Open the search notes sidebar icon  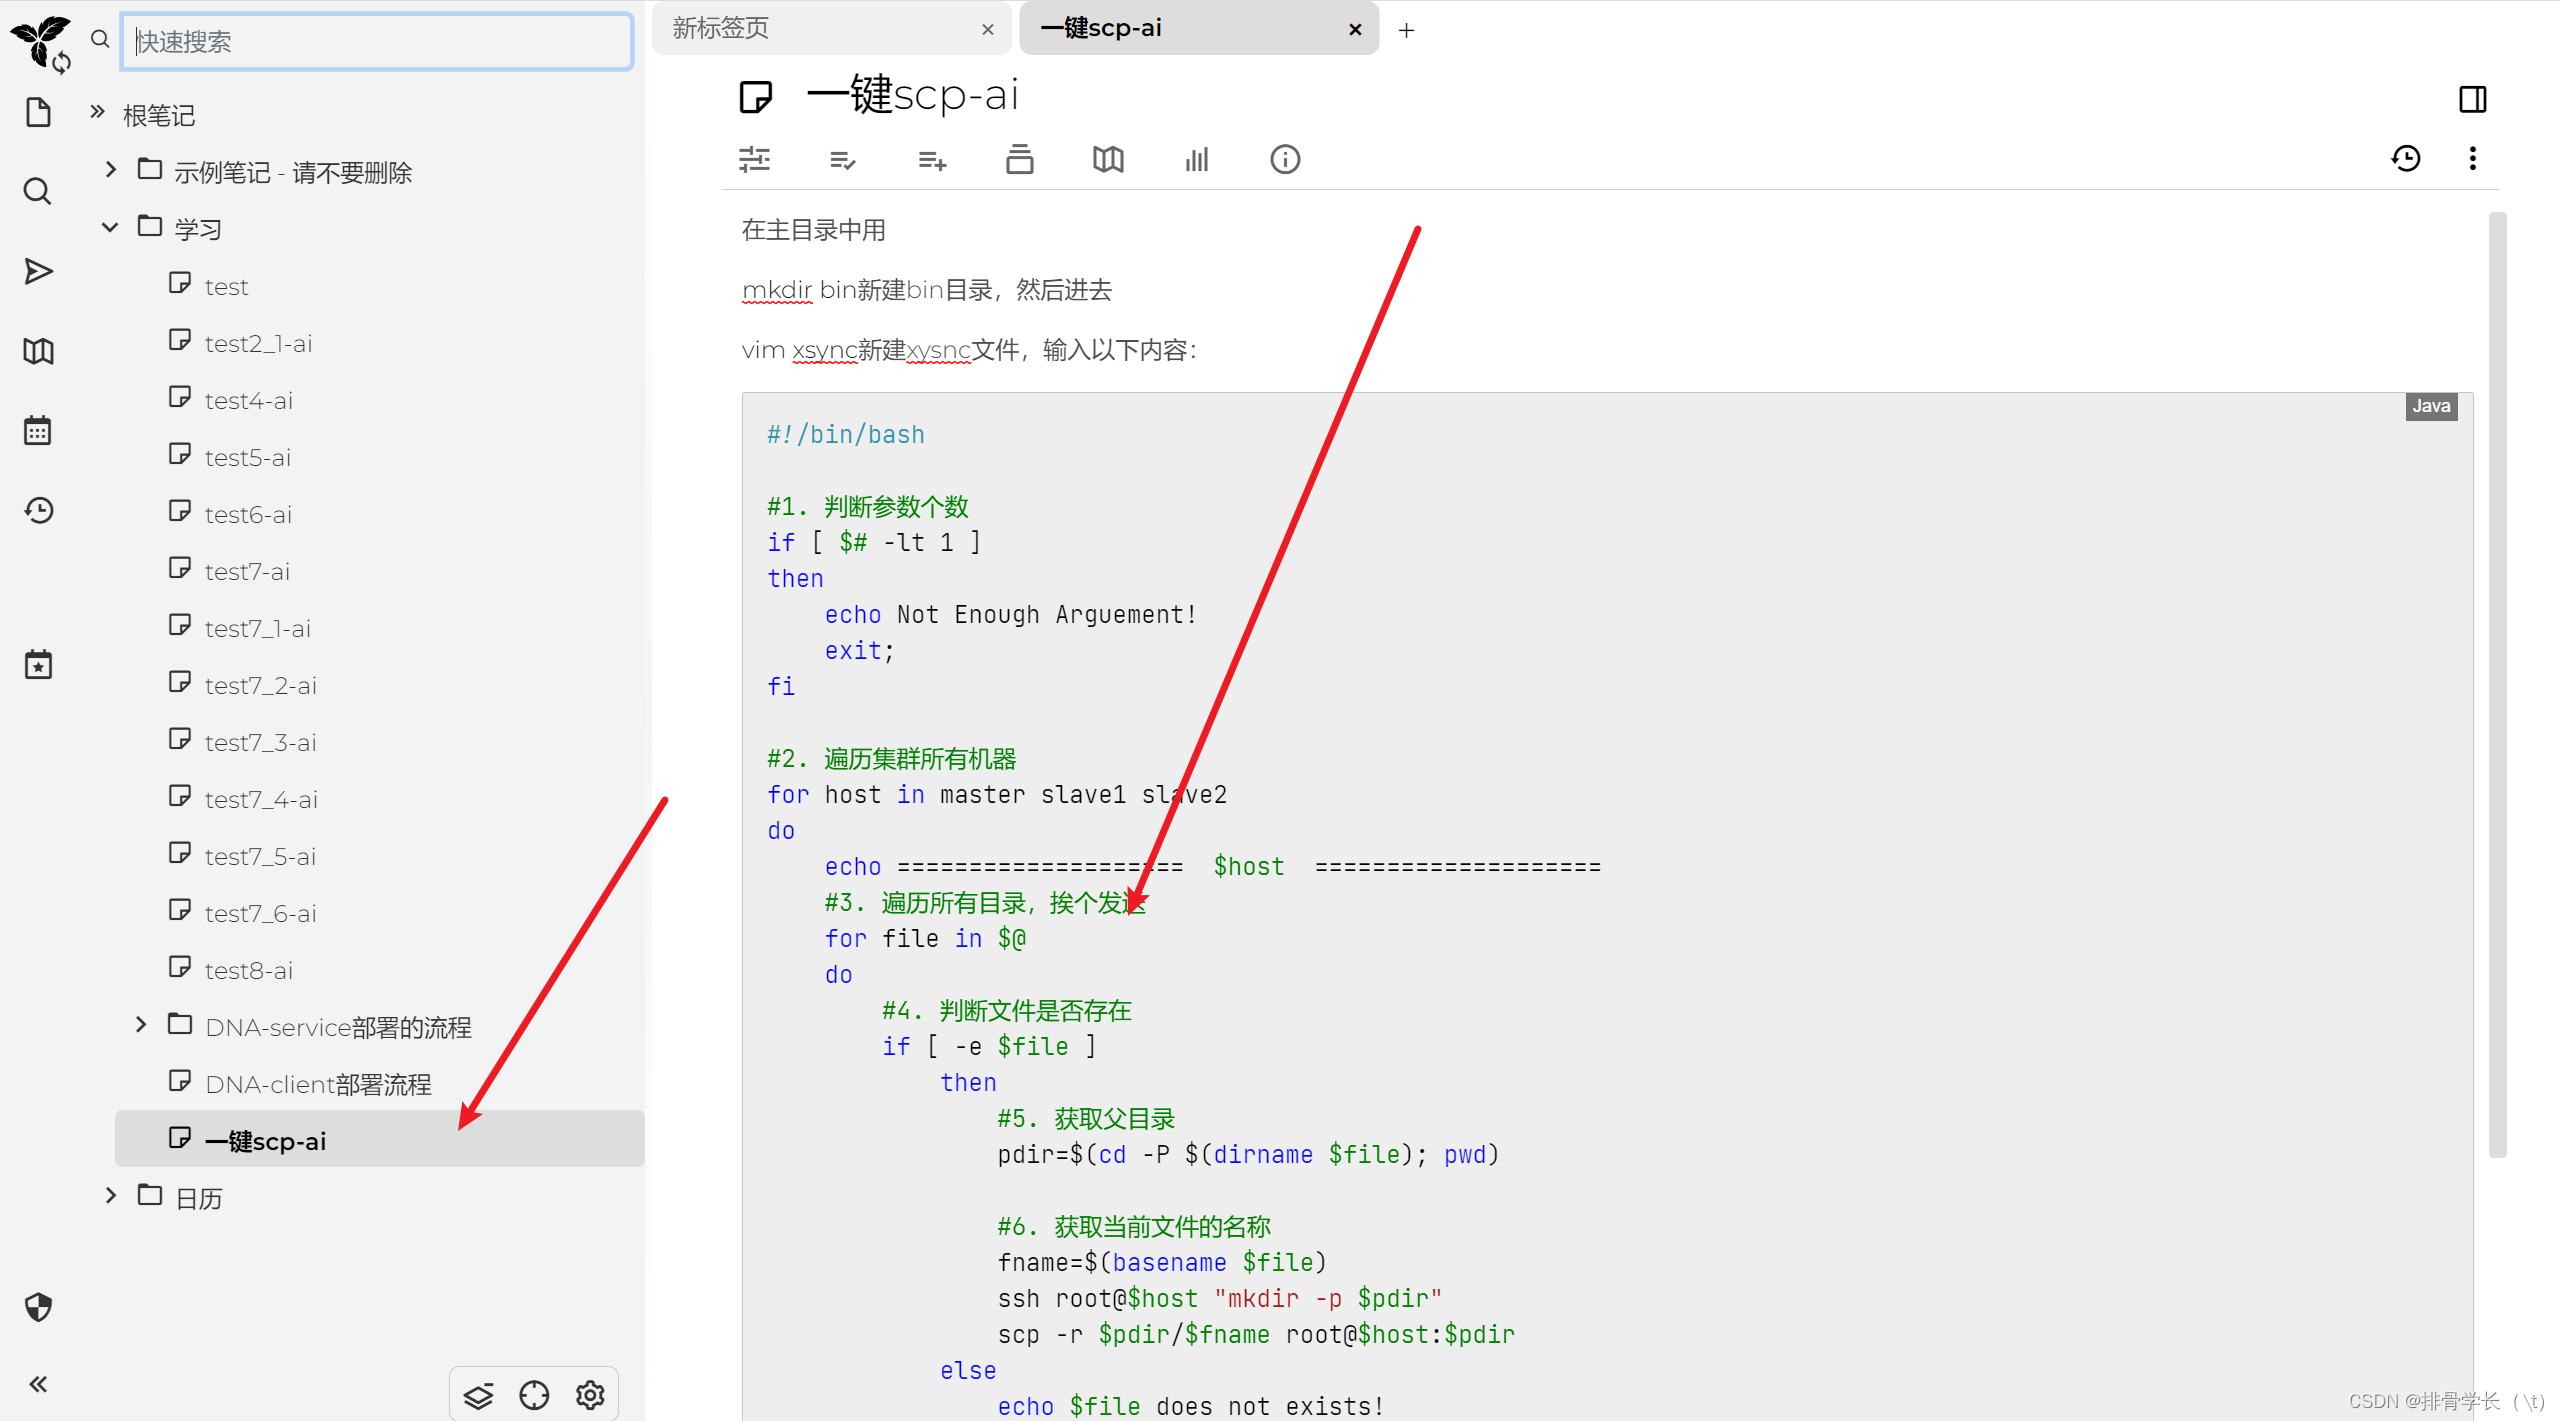[38, 191]
